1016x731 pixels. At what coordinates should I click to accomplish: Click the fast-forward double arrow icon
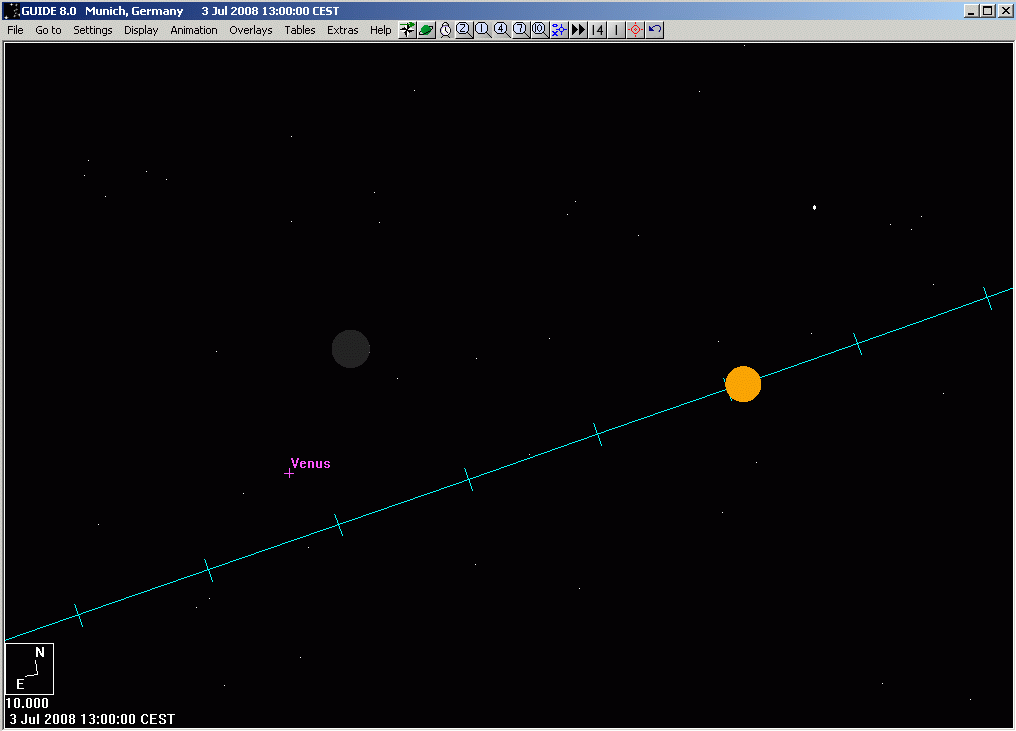point(578,30)
